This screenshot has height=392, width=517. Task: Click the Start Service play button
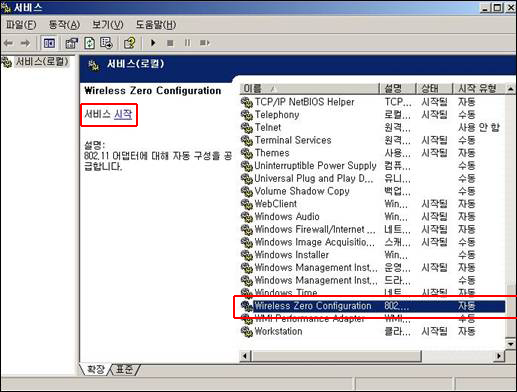point(153,43)
